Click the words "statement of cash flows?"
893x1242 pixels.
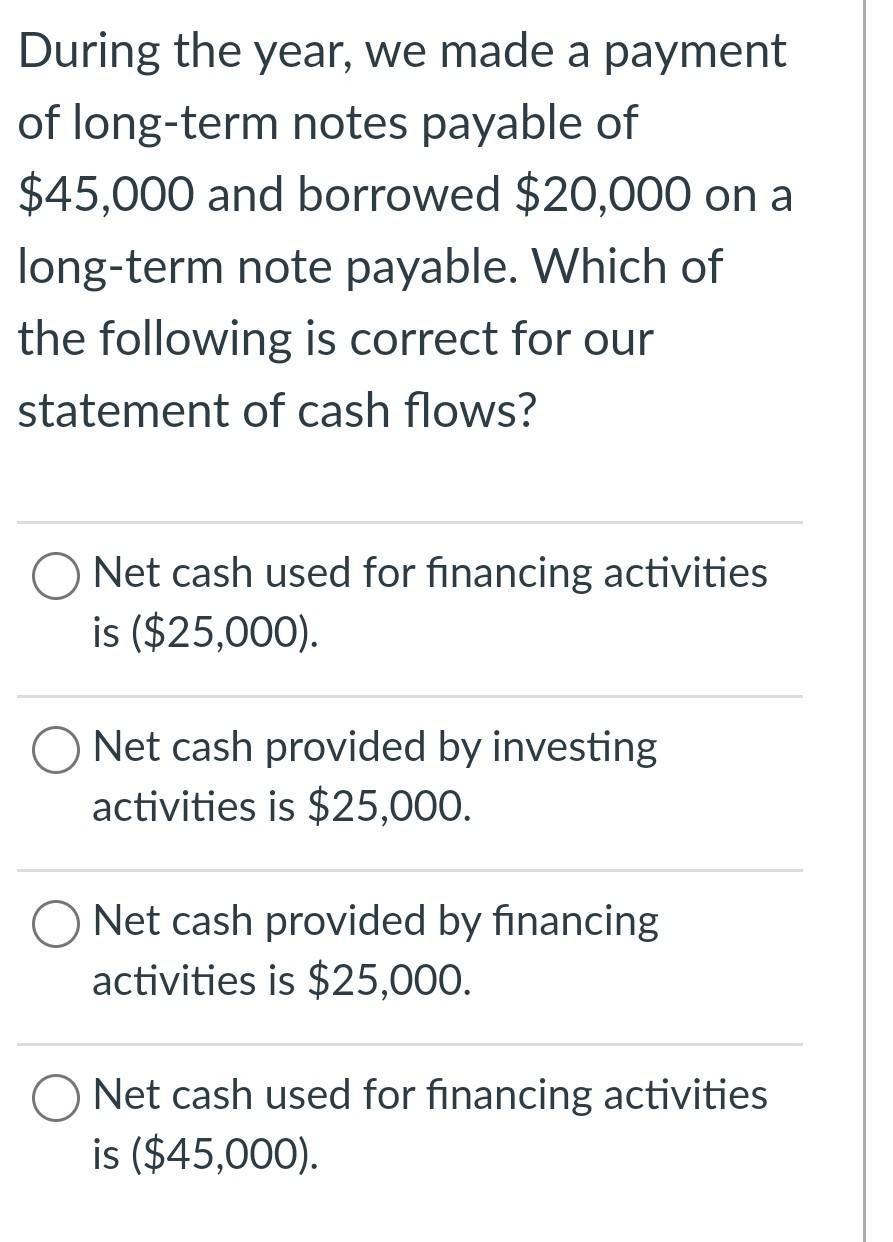pyautogui.click(x=278, y=410)
